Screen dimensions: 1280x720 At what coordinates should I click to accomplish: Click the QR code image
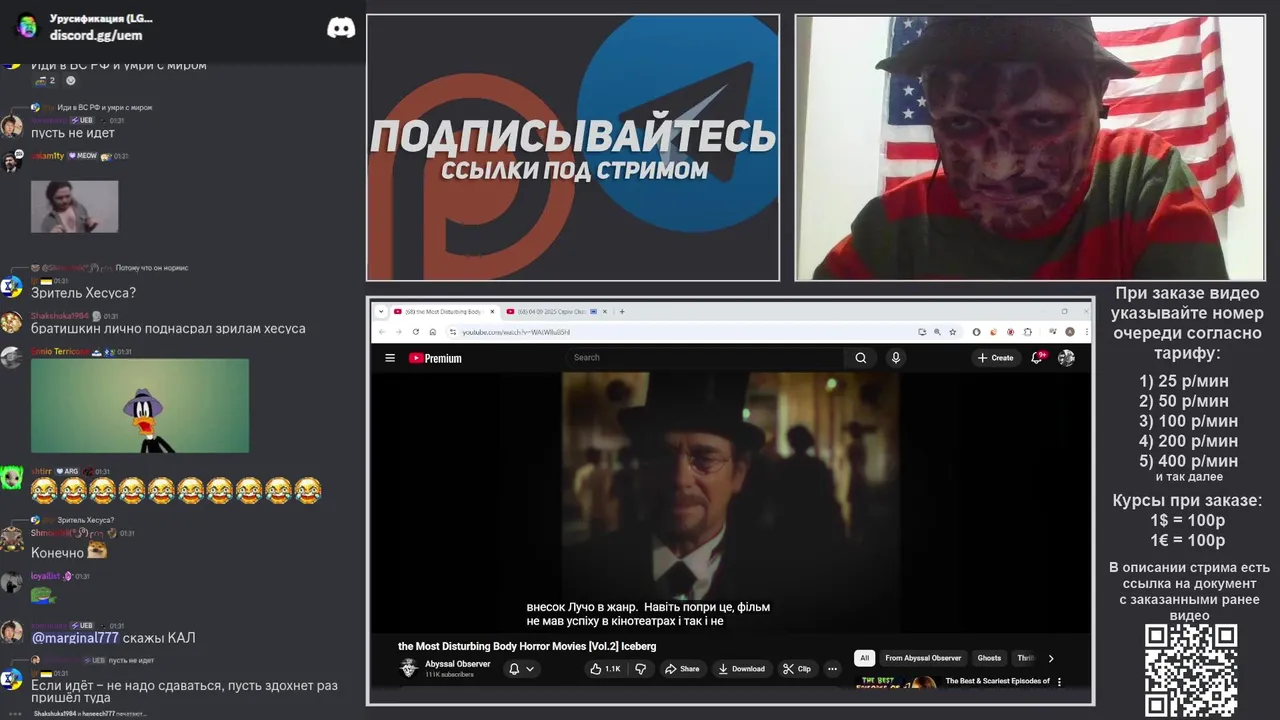(x=1191, y=671)
